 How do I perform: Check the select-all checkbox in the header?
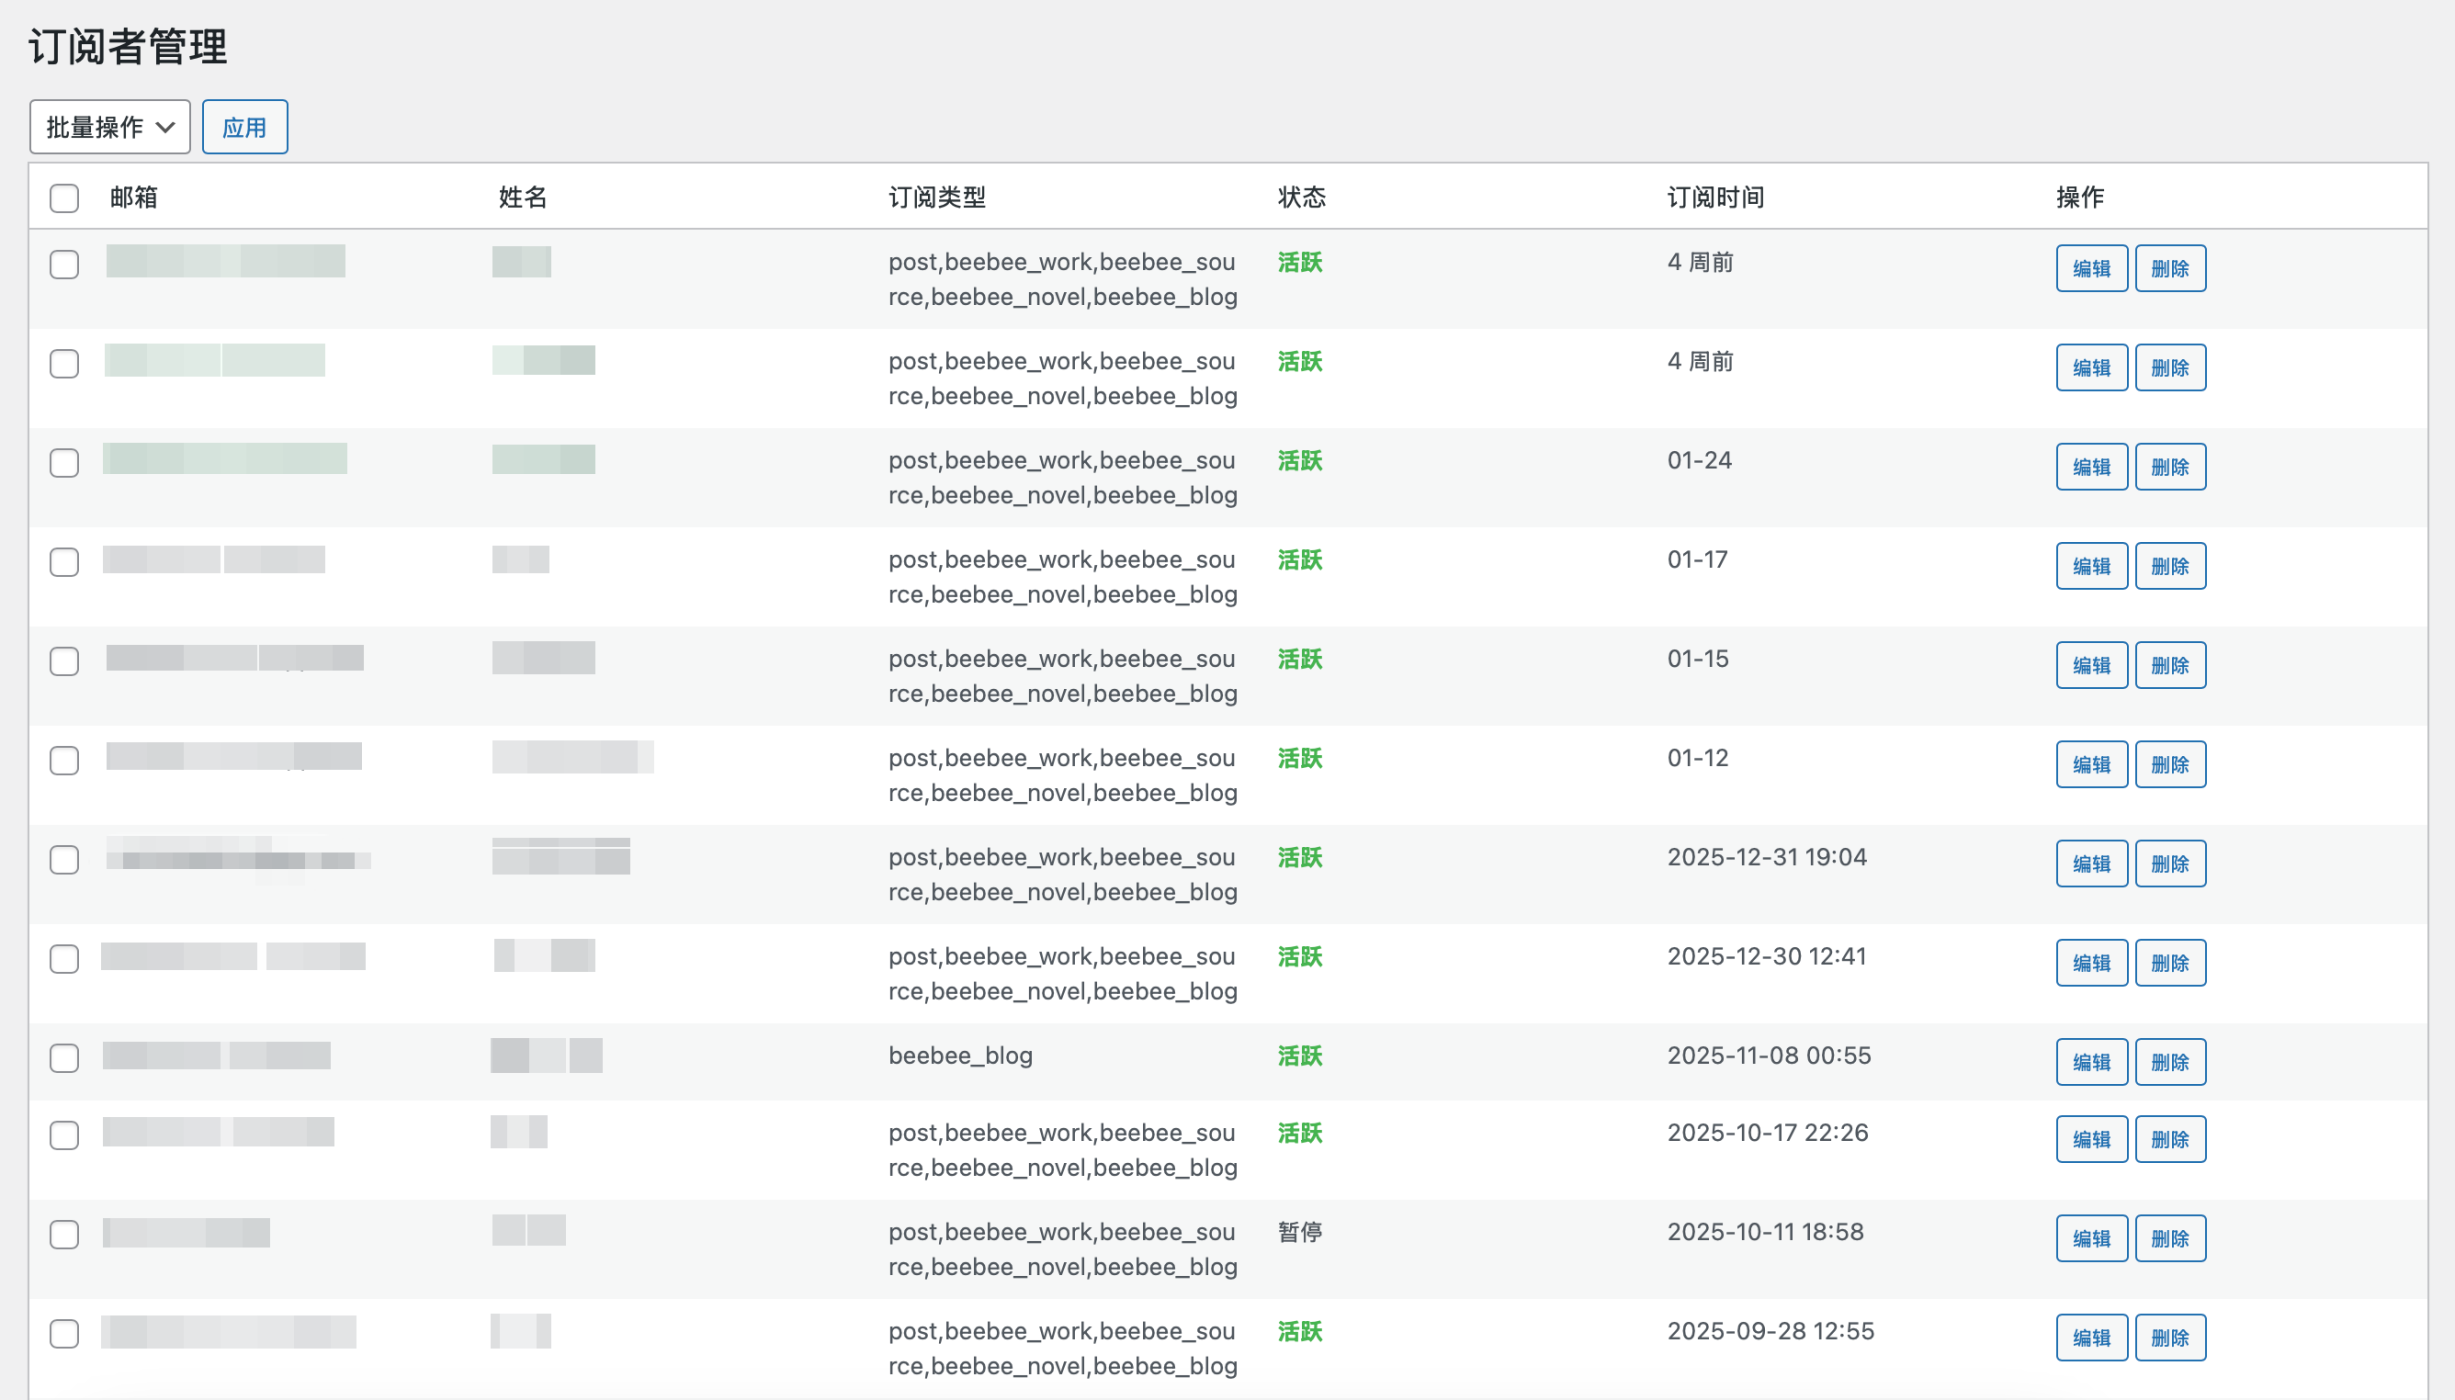pyautogui.click(x=64, y=198)
